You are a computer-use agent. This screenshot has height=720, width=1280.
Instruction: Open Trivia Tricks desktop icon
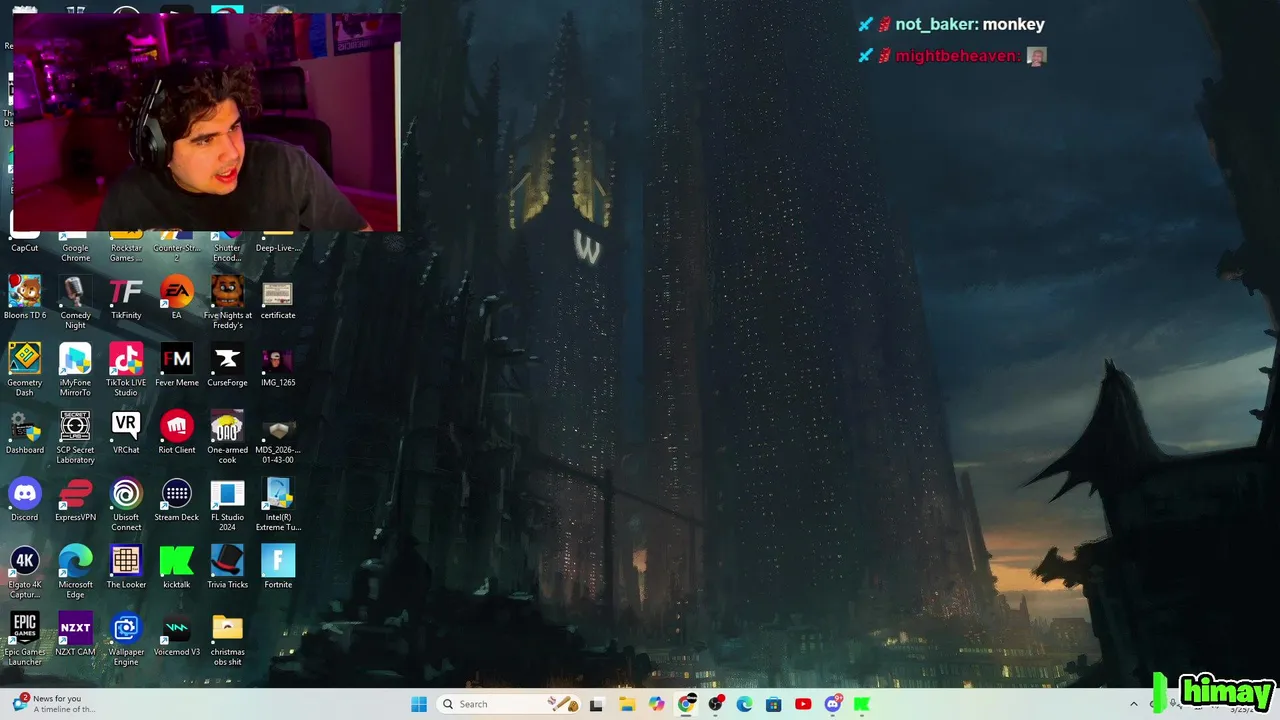pos(227,567)
